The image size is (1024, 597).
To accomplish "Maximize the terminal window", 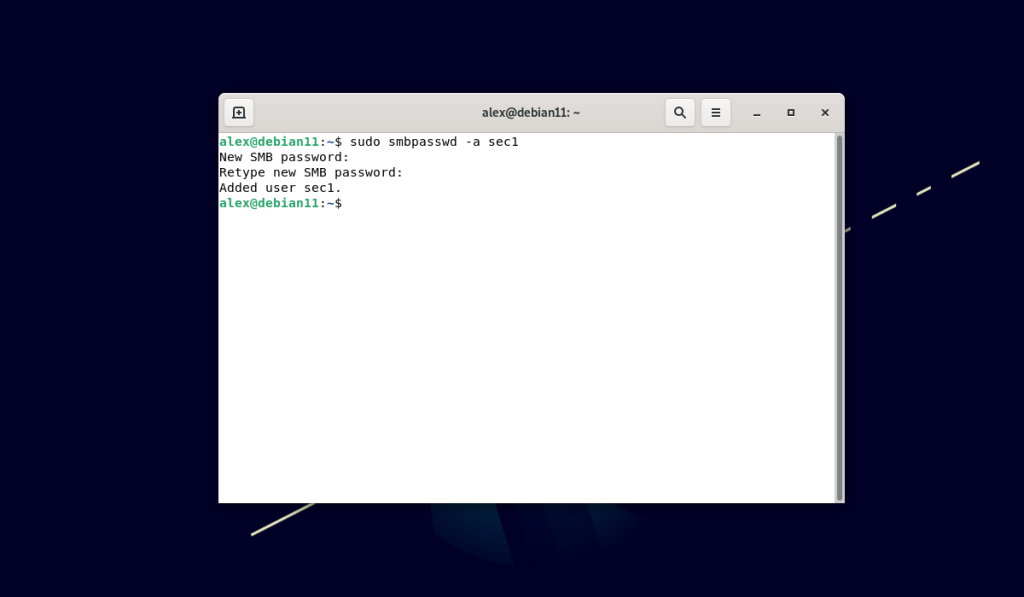I will [x=791, y=112].
